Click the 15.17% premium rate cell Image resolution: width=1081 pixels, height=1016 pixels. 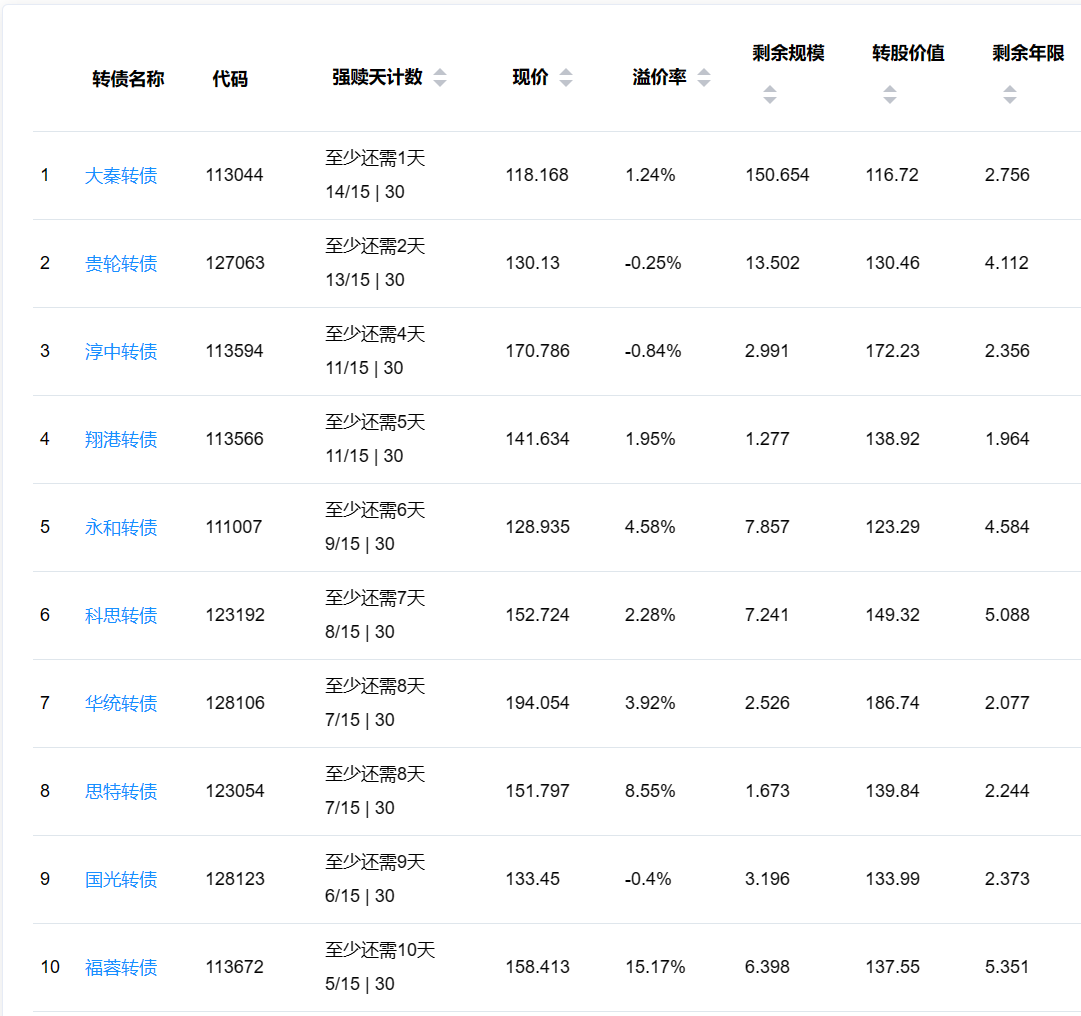pyautogui.click(x=655, y=967)
